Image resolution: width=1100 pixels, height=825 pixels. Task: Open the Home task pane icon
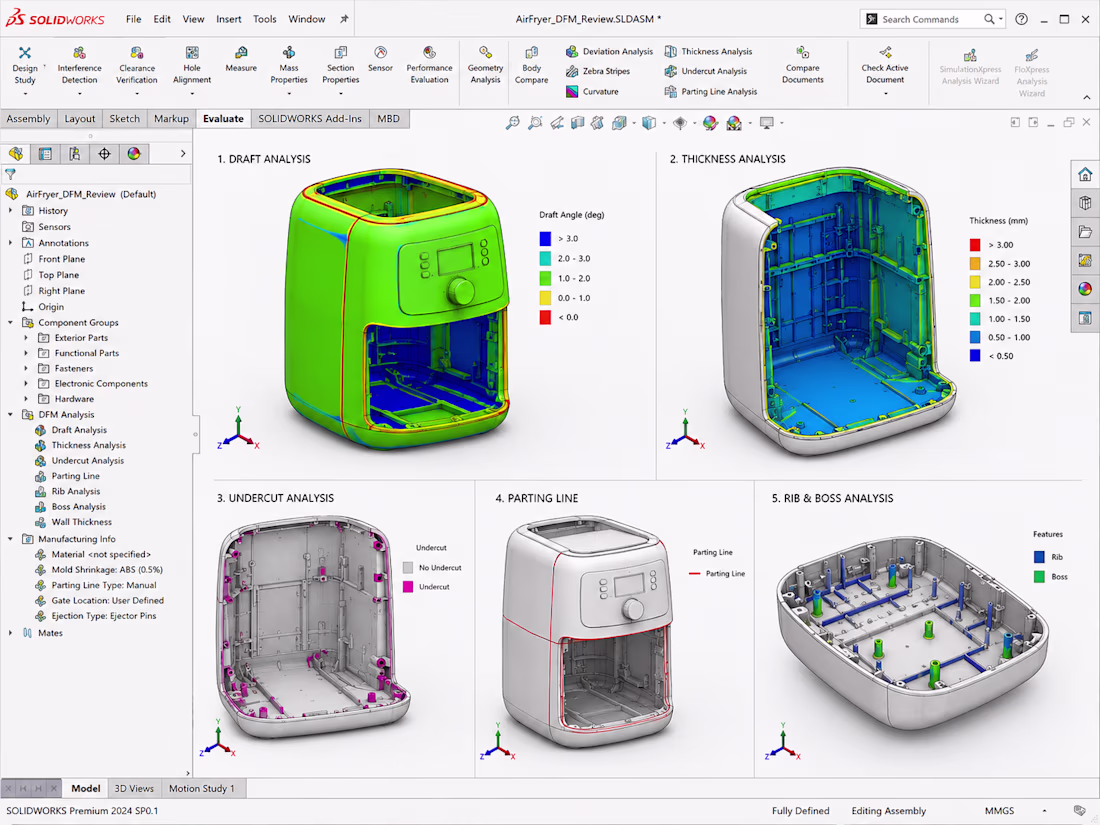tap(1085, 175)
